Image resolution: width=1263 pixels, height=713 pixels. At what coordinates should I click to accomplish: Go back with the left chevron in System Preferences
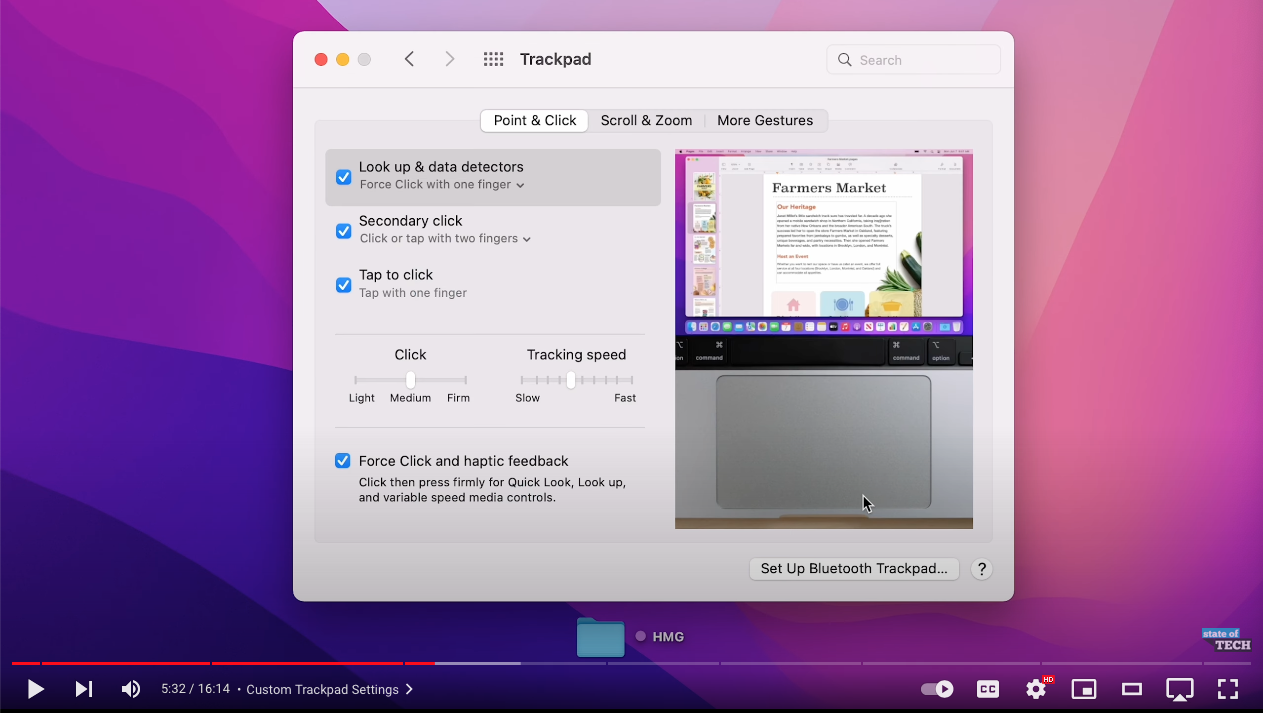[409, 59]
